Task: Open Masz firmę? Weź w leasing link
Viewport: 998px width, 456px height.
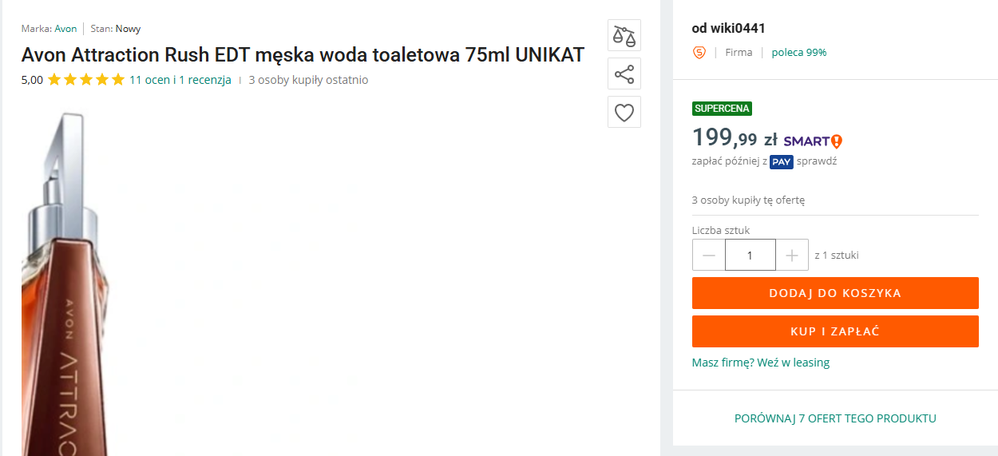Action: tap(760, 362)
